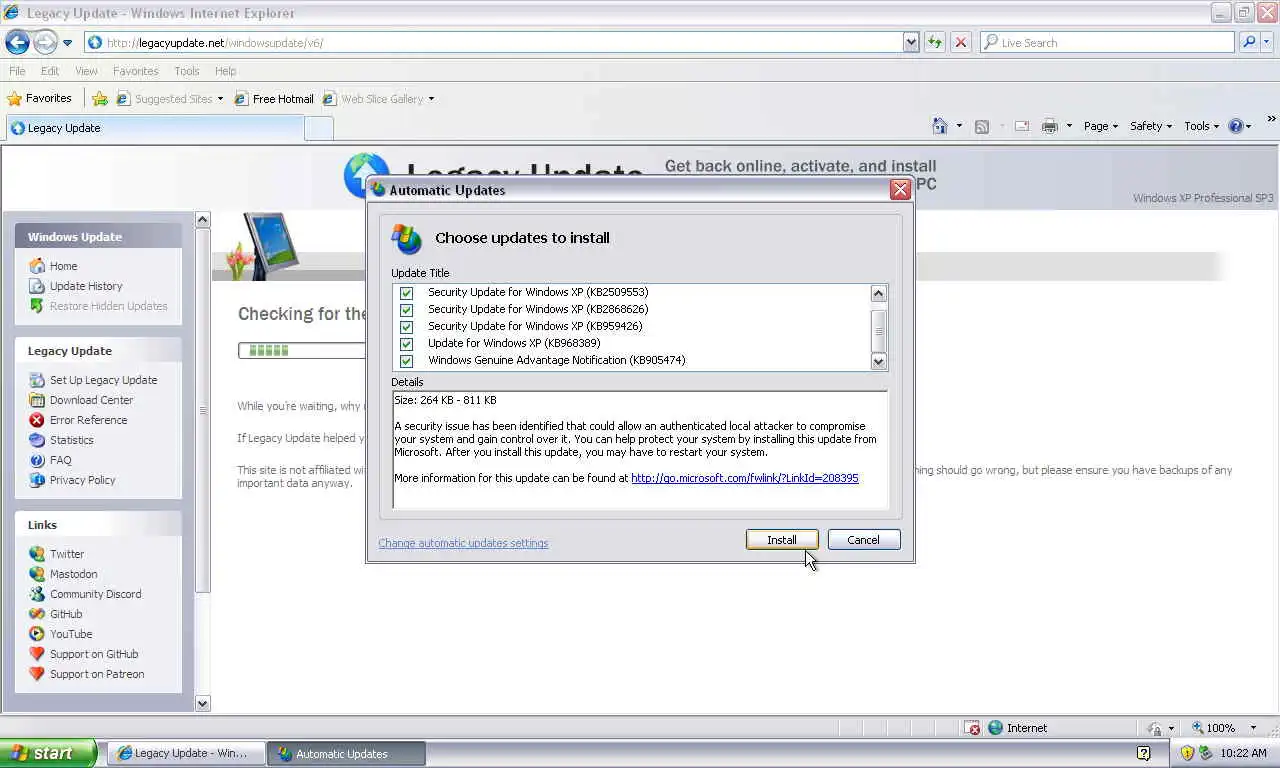
Task: Click the Stop loading icon
Action: (961, 42)
